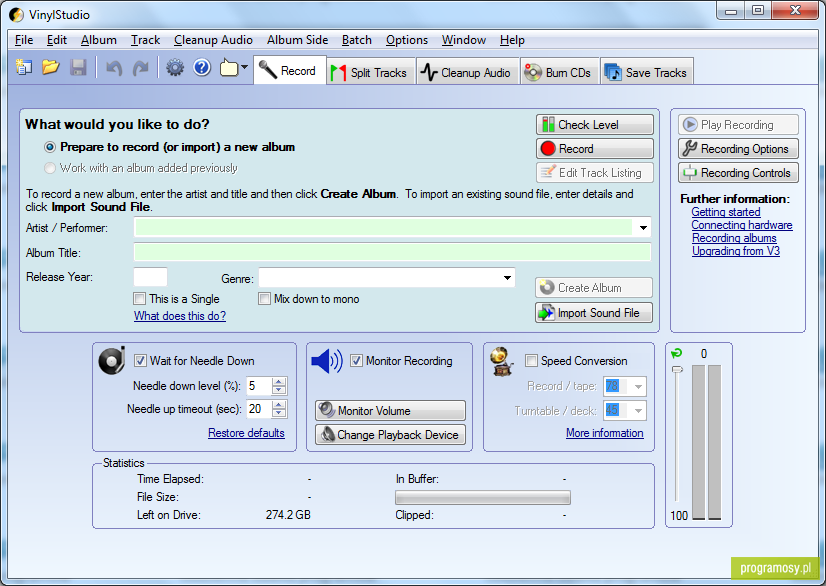The image size is (826, 586).
Task: Click the blue speaker icon beside Monitor Recording
Action: (327, 361)
